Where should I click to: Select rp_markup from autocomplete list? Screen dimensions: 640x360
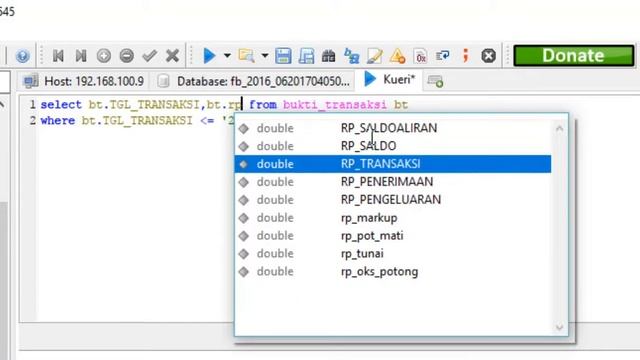[393, 218]
